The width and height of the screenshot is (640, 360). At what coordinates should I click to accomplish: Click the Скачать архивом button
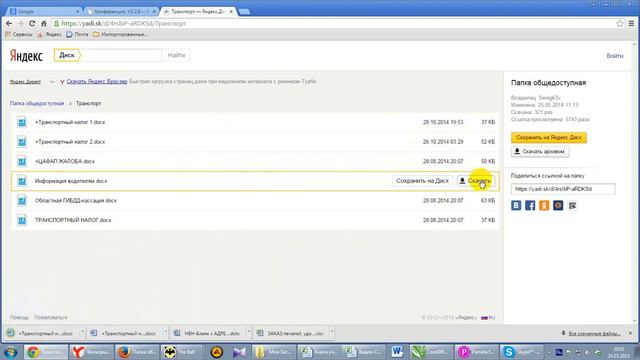540,151
